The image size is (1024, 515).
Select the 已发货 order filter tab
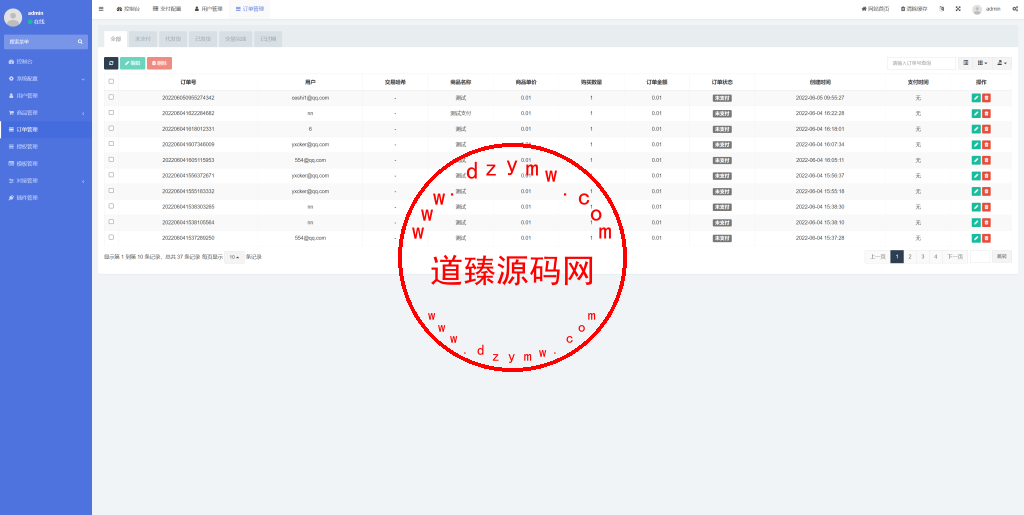pos(202,39)
